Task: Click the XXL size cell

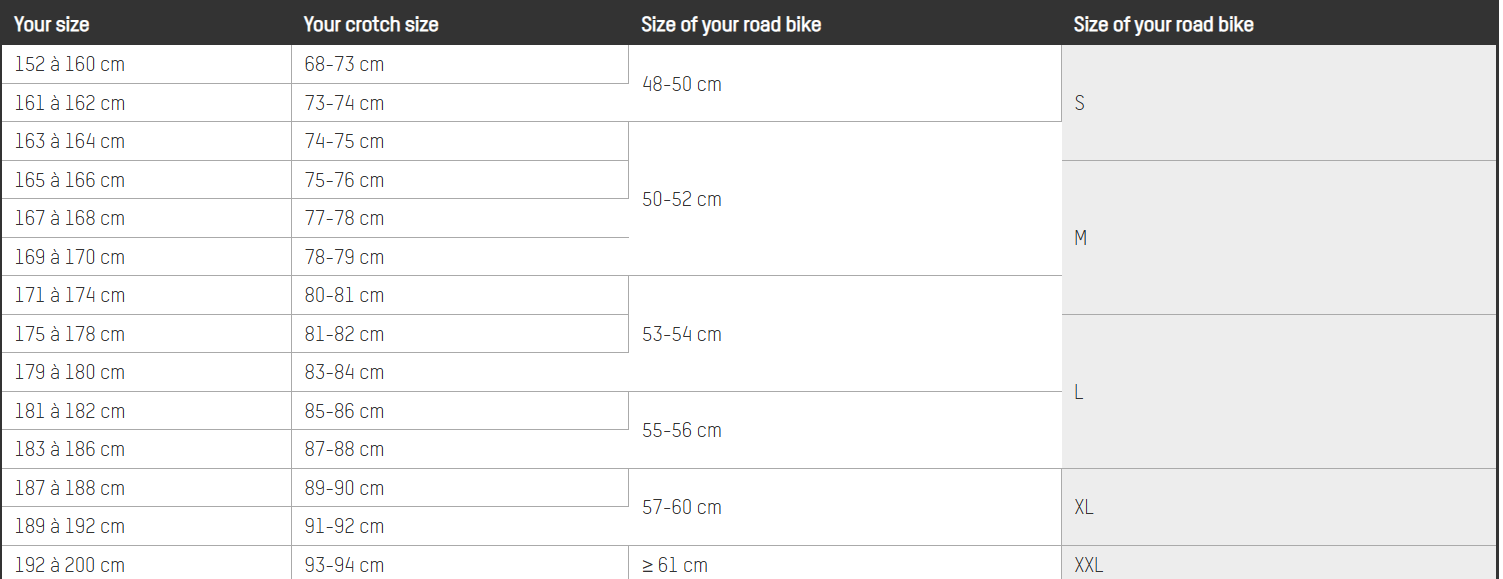Action: (x=1088, y=565)
